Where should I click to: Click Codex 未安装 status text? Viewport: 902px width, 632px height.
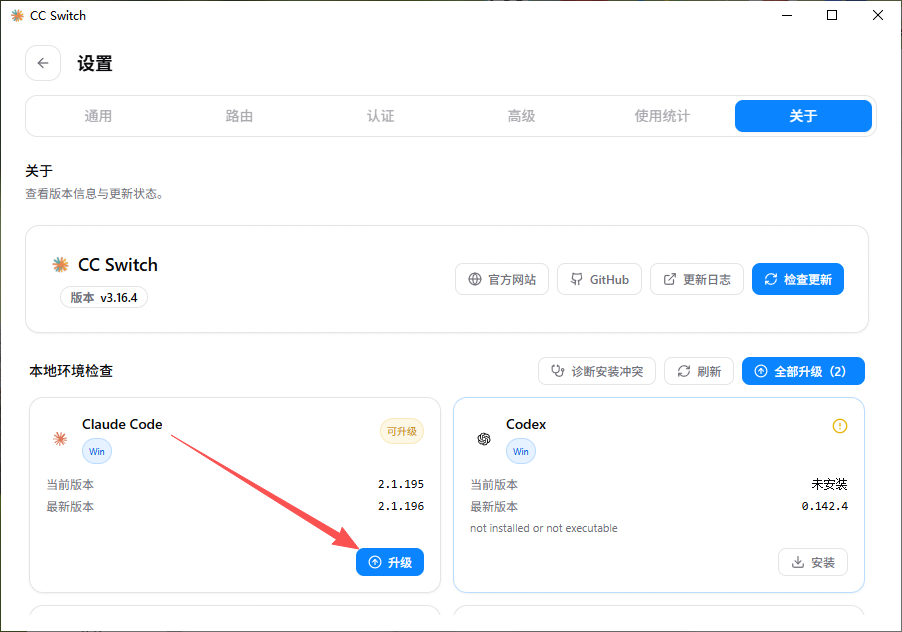830,484
